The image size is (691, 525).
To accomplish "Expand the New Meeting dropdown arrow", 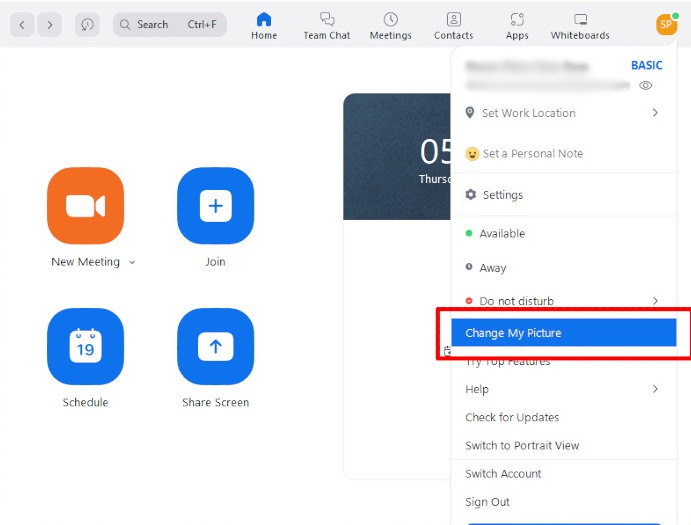I will click(x=132, y=262).
